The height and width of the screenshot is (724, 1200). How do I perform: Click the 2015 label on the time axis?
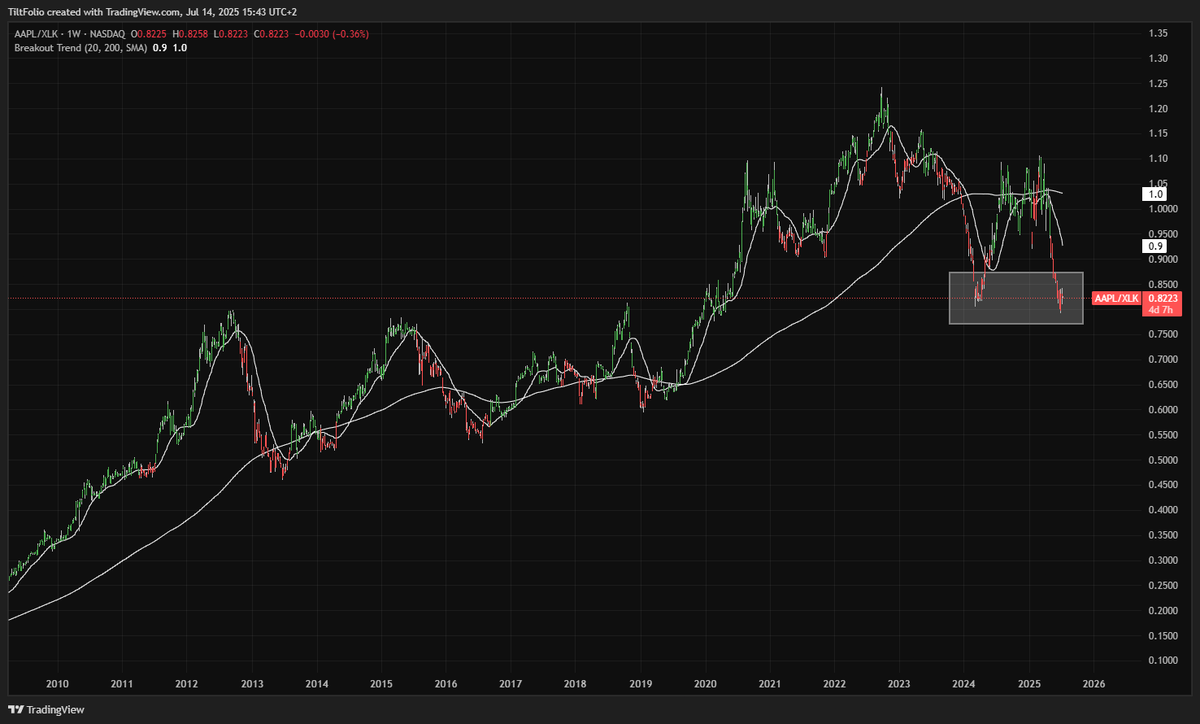tap(381, 685)
